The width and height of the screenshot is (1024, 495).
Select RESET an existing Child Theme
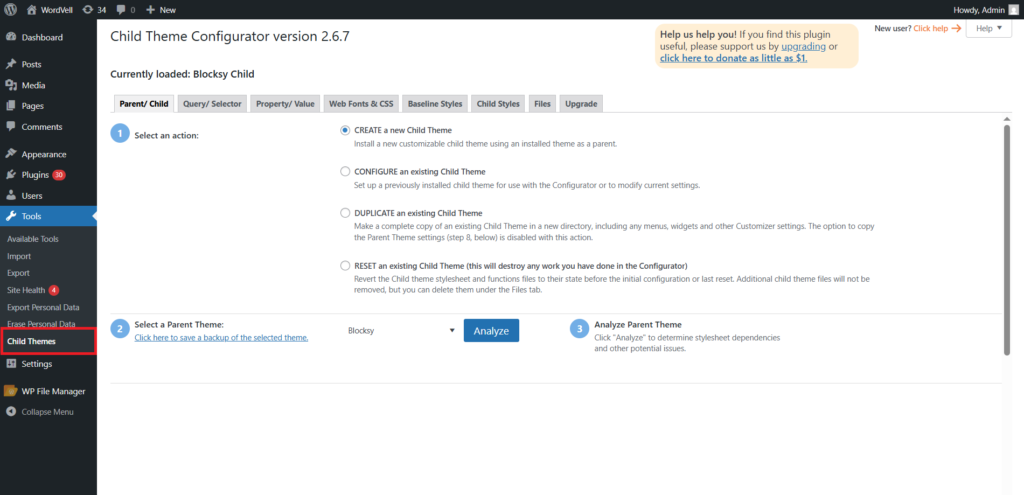tap(345, 266)
